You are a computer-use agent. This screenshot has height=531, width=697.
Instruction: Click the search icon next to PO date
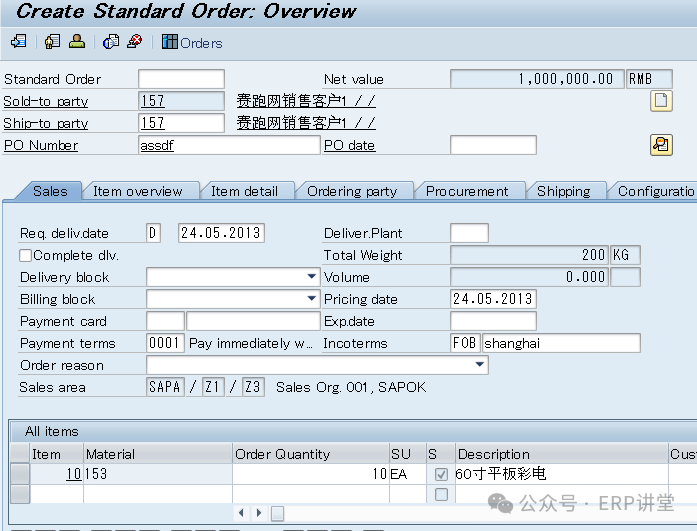point(660,145)
